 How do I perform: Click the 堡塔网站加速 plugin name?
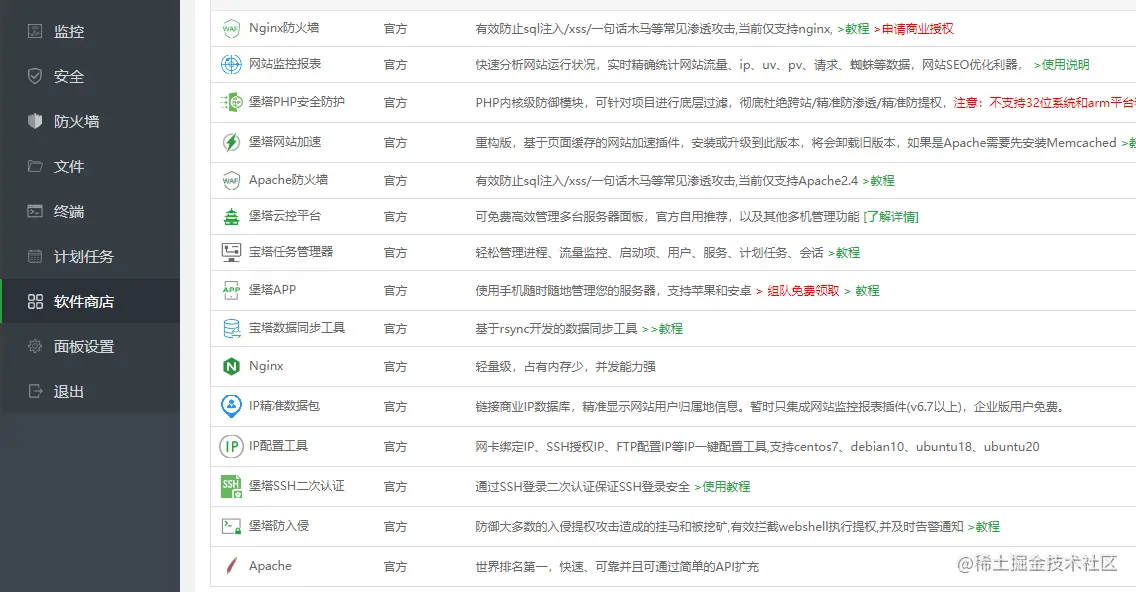click(285, 141)
